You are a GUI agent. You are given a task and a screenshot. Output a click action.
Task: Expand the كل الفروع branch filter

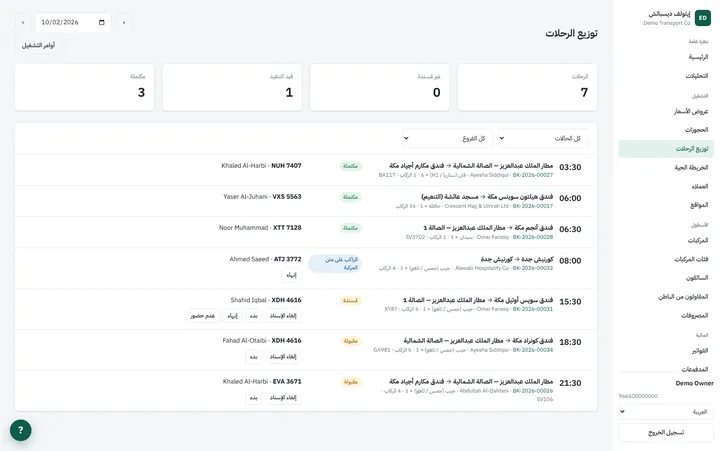[447, 138]
